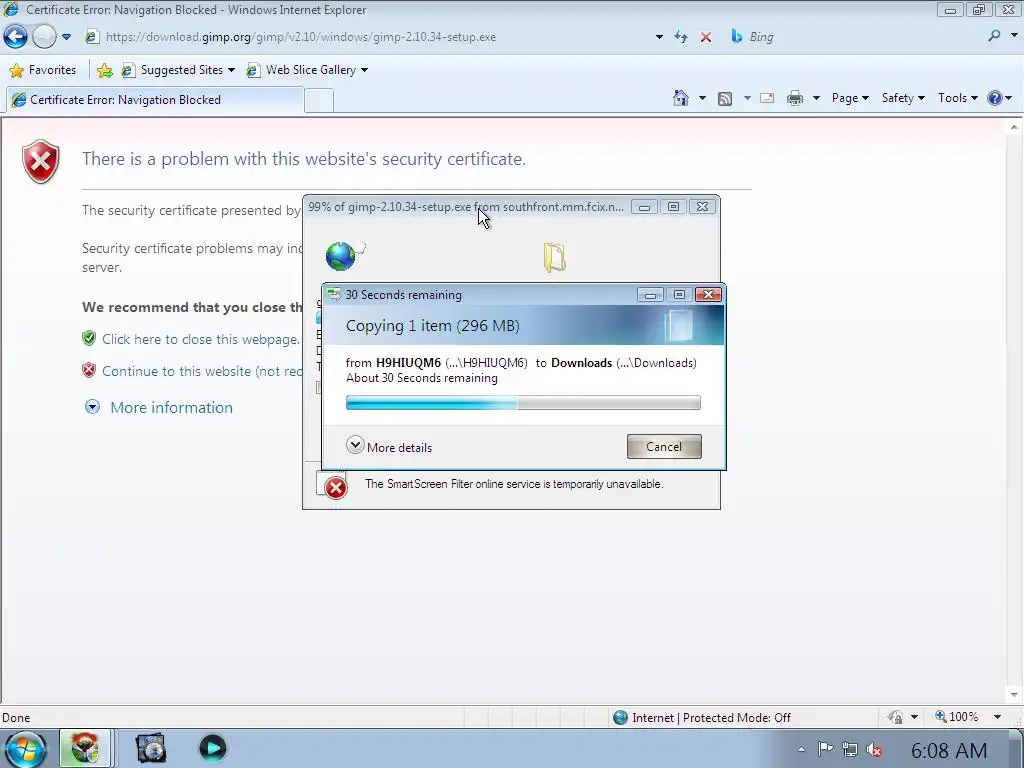Click the scrollbar up arrow
Image resolution: width=1024 pixels, height=768 pixels.
(1014, 128)
